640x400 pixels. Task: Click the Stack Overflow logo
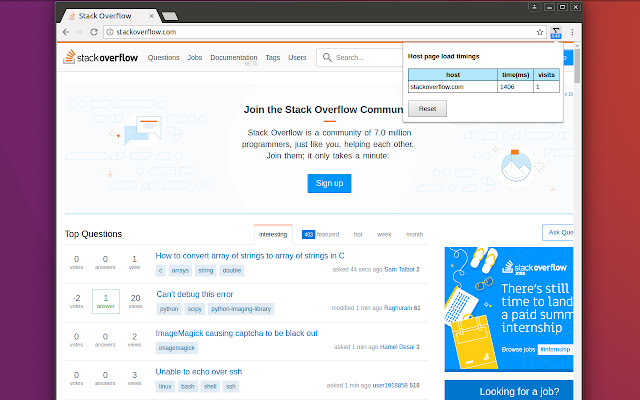point(100,57)
